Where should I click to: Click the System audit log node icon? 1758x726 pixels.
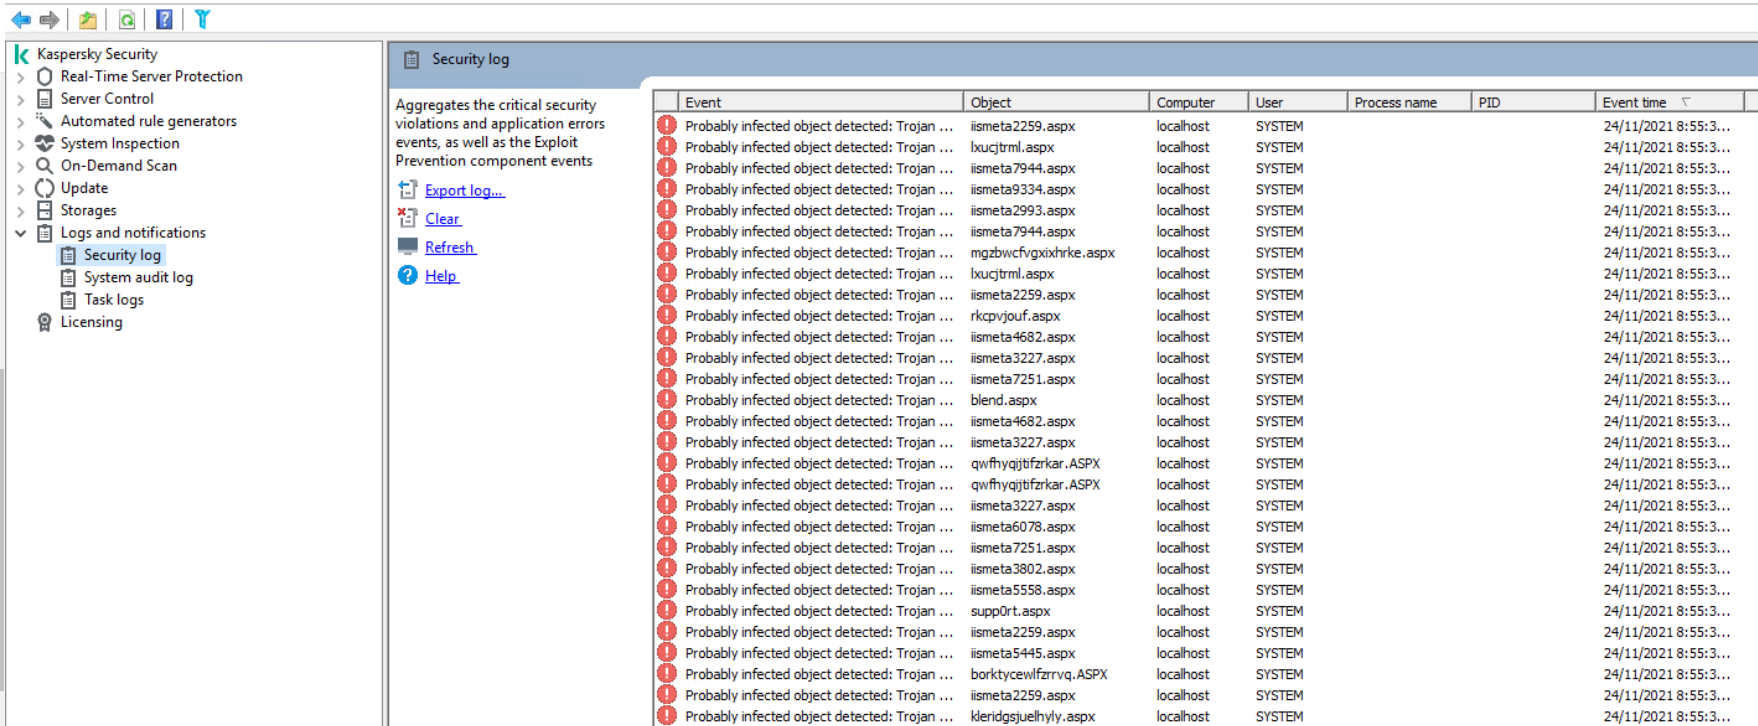[68, 277]
